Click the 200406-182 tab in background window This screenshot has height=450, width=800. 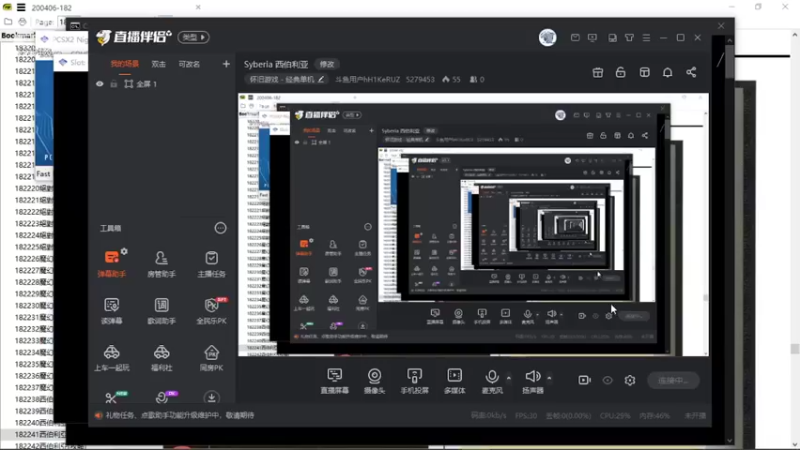pos(52,8)
